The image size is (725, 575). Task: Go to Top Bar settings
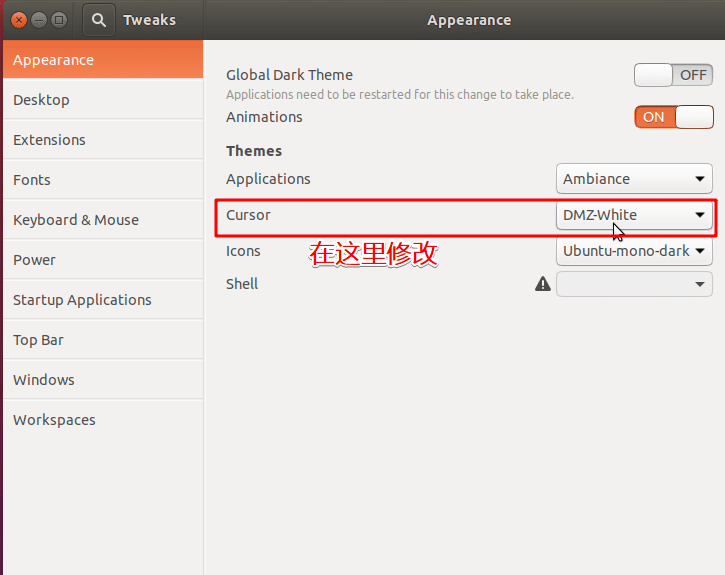point(103,340)
